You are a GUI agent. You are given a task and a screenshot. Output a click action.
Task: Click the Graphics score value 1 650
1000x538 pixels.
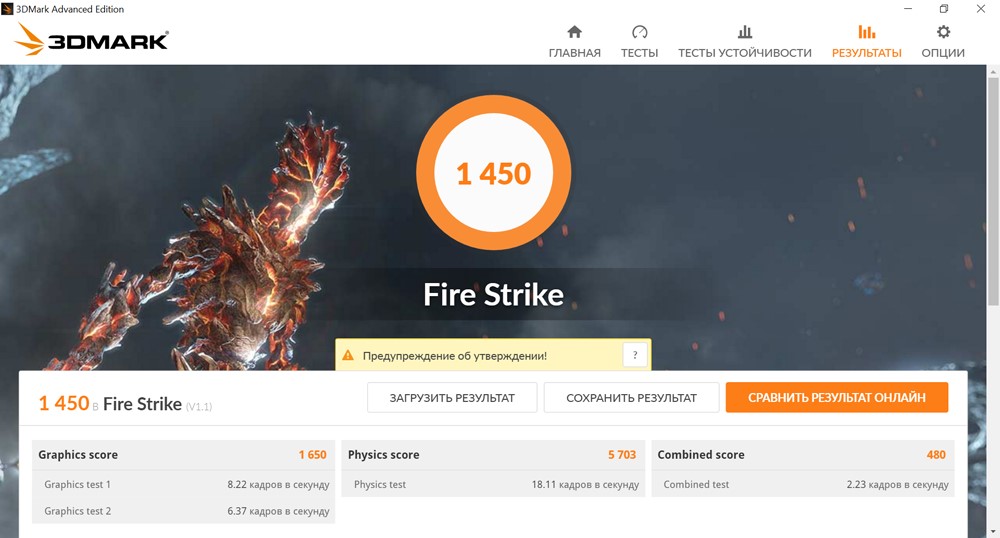[312, 454]
